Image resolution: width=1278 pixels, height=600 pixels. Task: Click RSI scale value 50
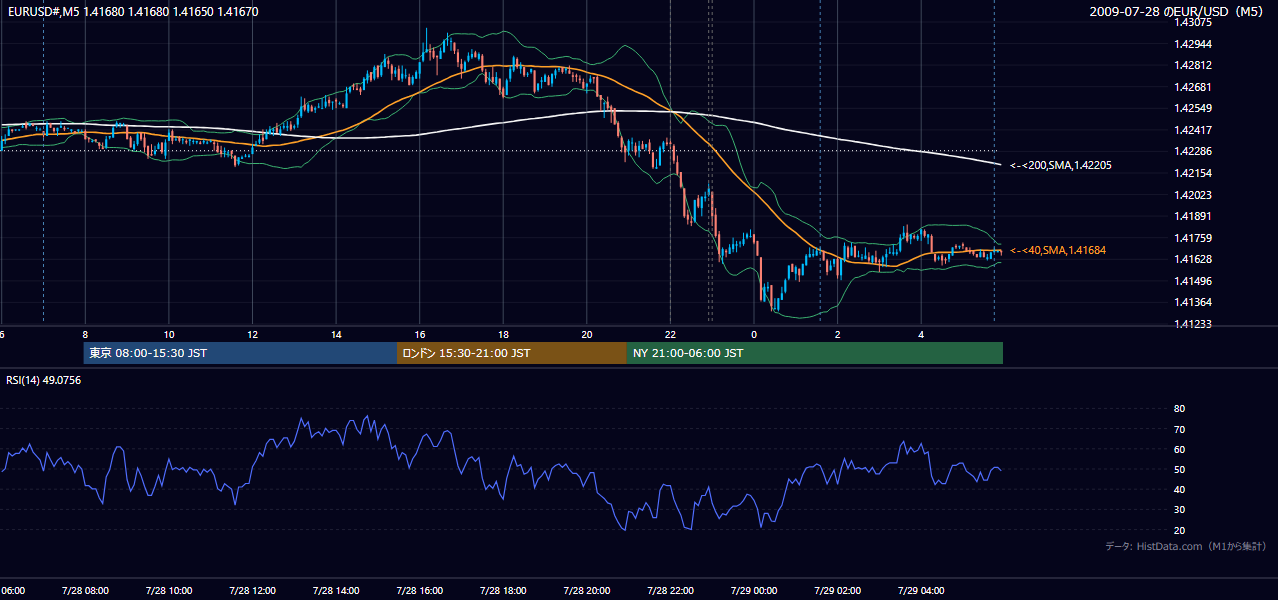click(x=1179, y=469)
